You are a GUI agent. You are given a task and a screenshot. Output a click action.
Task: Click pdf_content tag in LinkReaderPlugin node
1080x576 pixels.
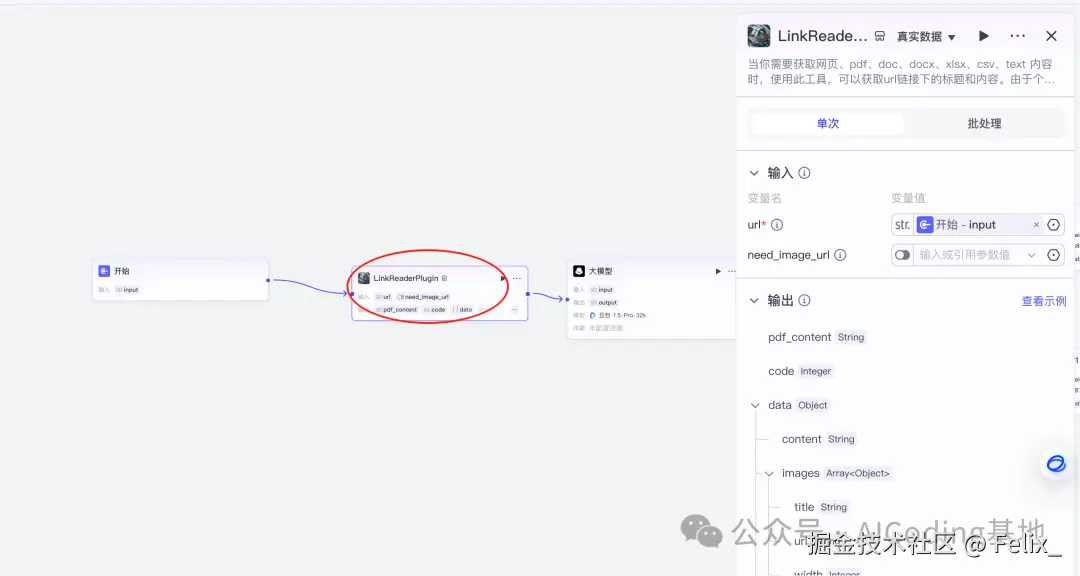click(x=397, y=310)
